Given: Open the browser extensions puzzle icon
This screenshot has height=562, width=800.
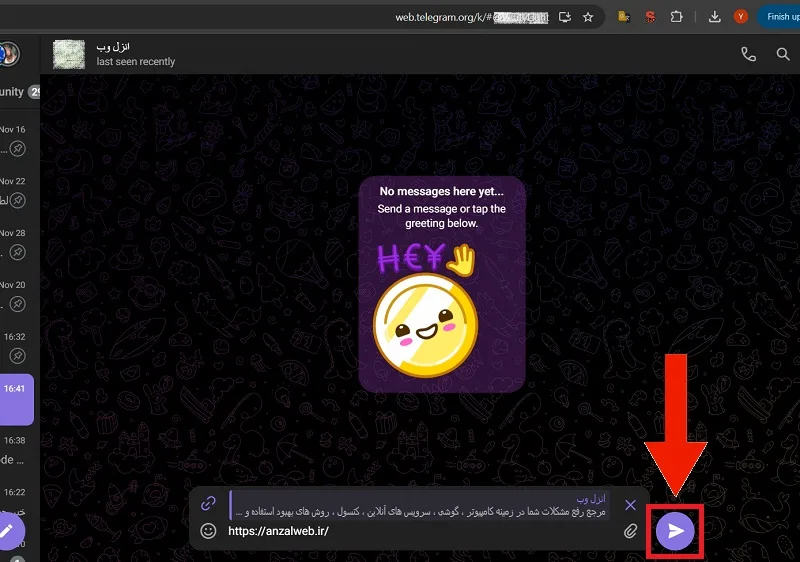Looking at the screenshot, I should click(x=676, y=17).
